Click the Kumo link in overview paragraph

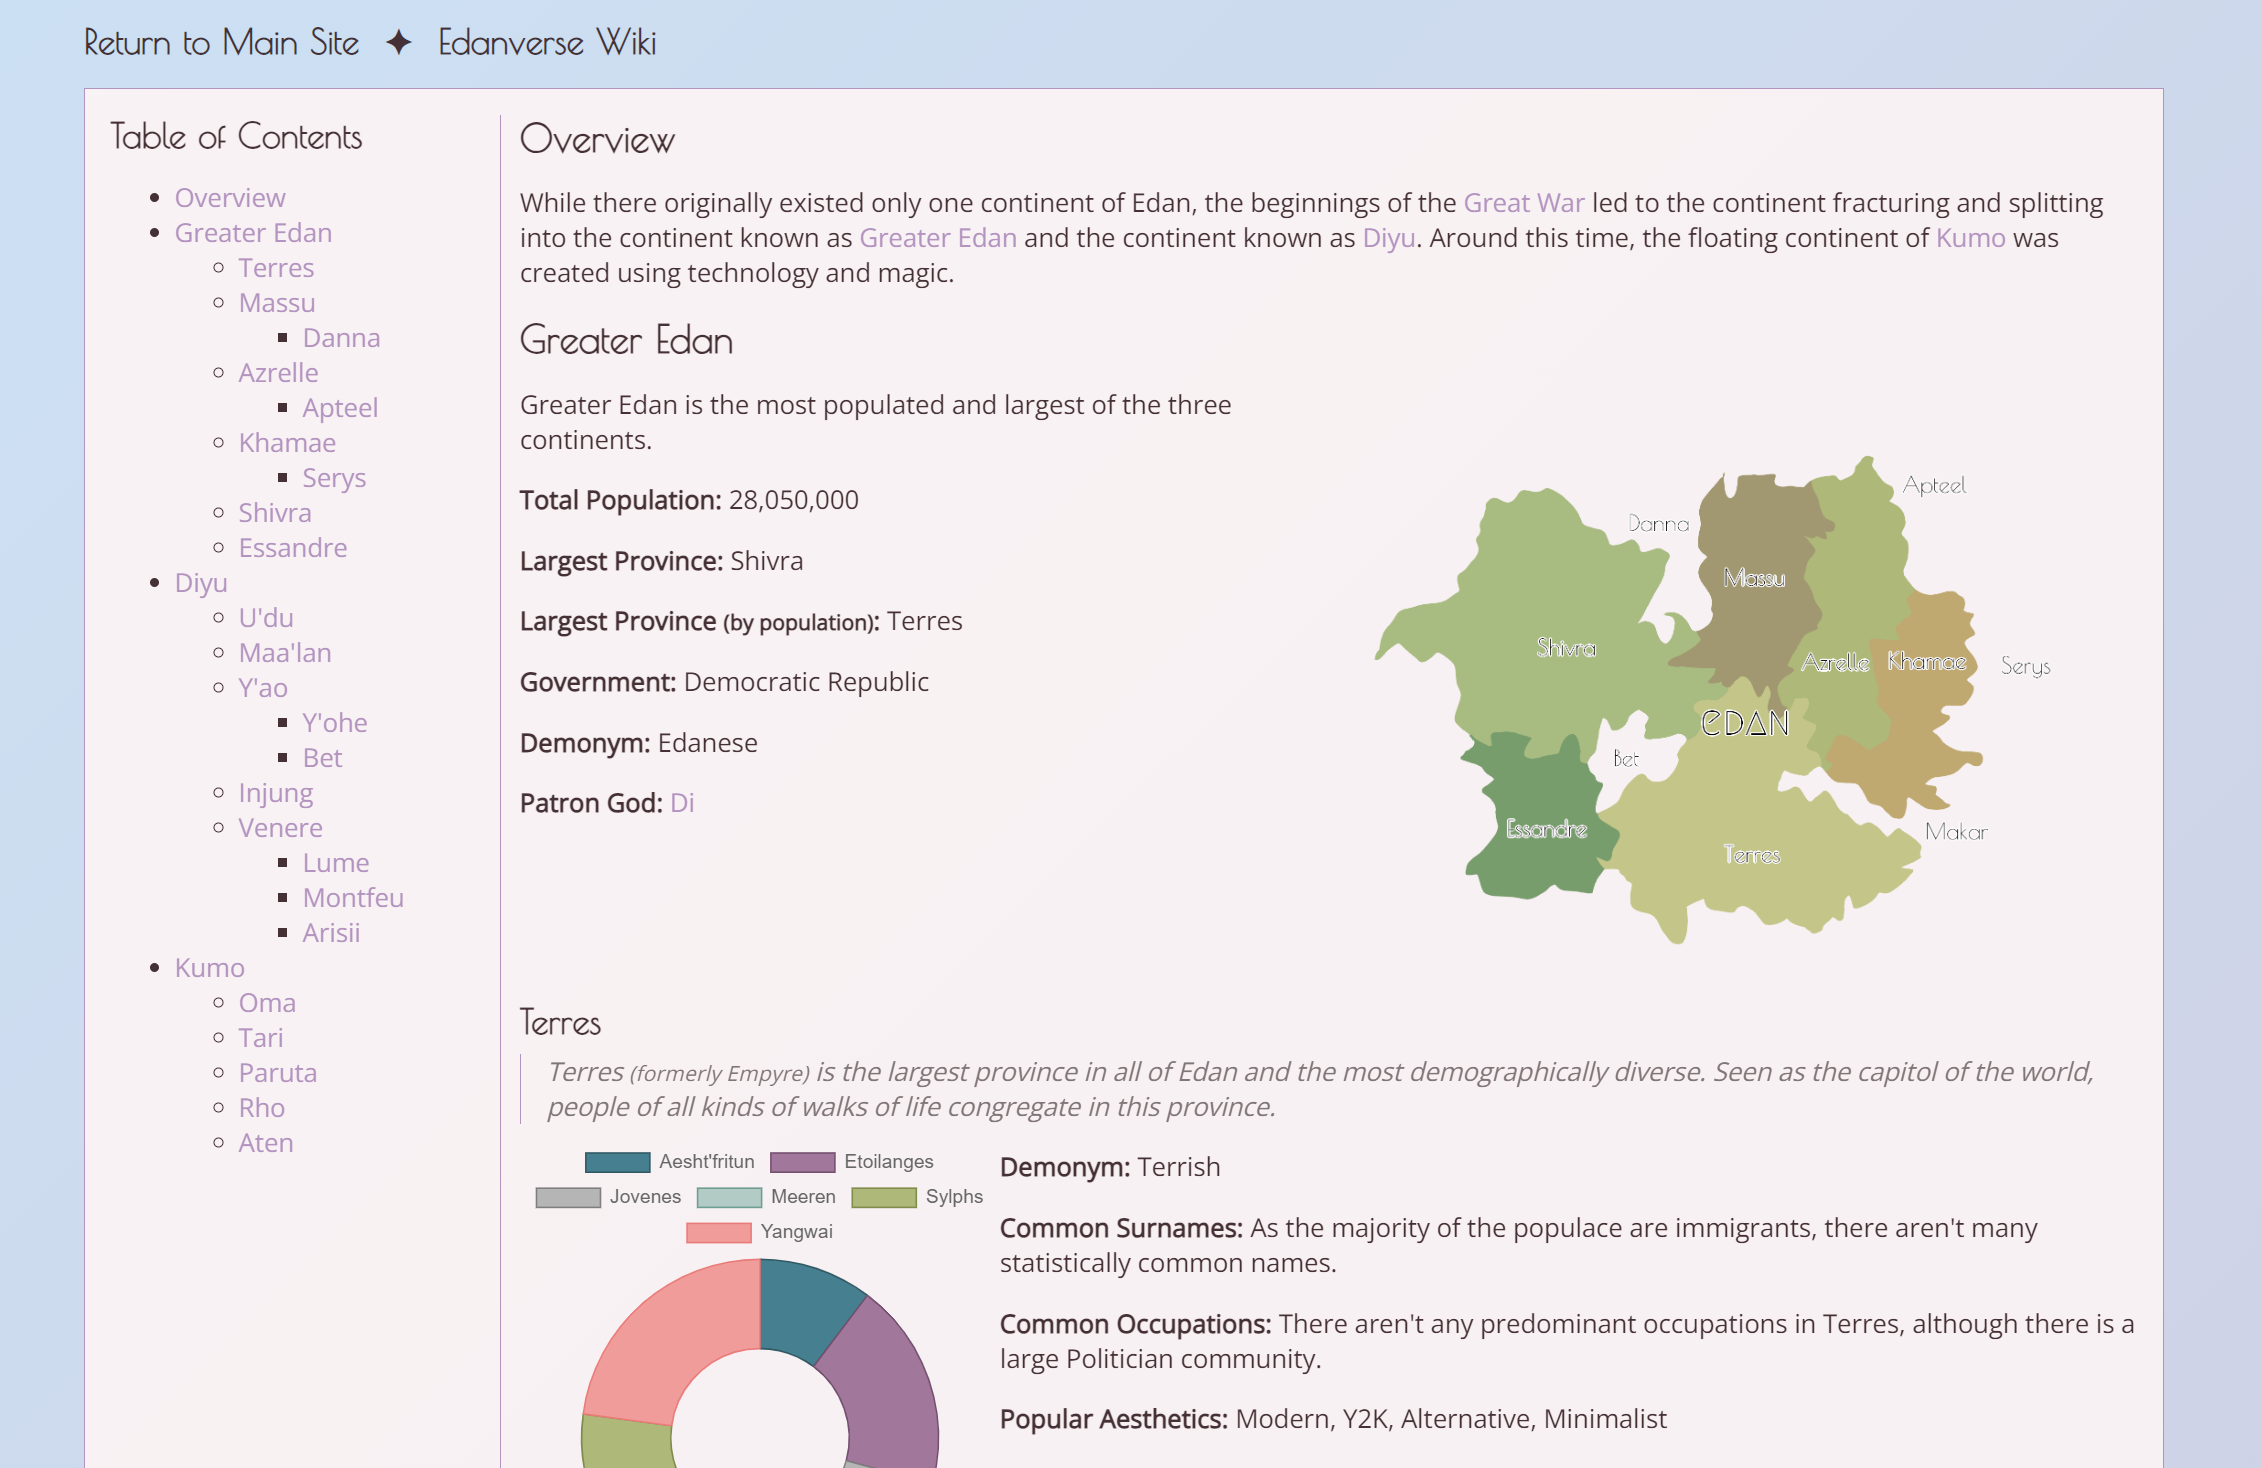tap(1970, 238)
